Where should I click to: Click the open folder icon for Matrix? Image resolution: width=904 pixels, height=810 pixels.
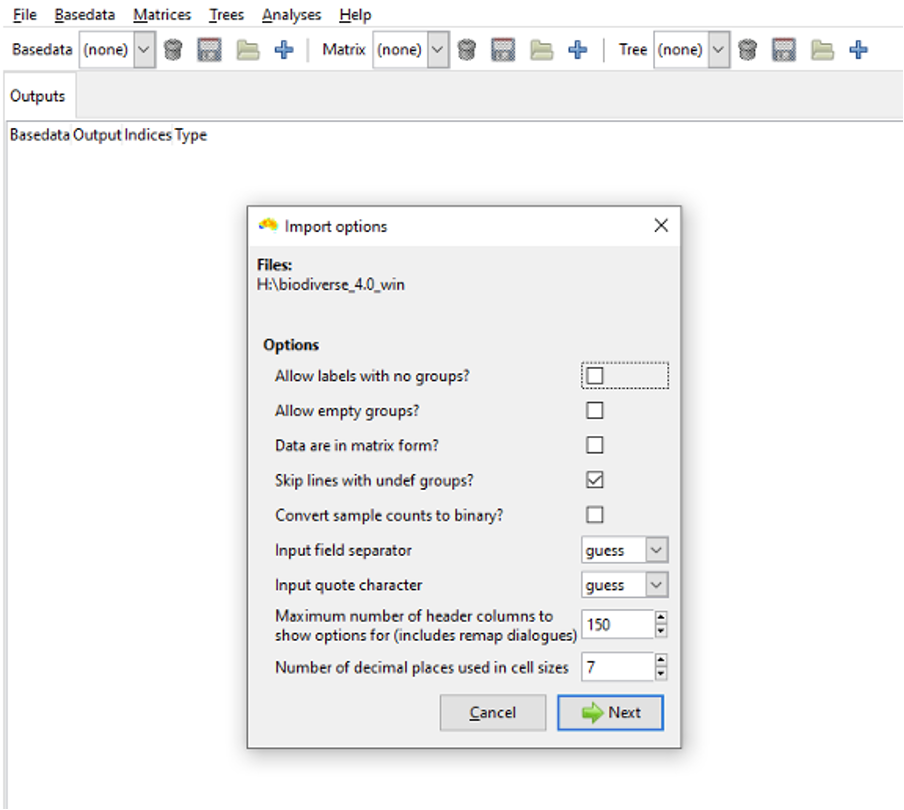point(541,50)
